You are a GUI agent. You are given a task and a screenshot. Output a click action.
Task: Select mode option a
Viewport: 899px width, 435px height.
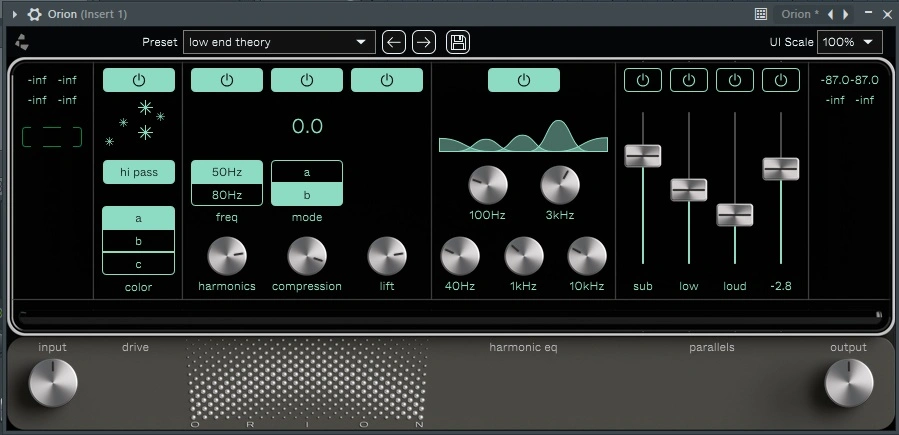click(307, 172)
